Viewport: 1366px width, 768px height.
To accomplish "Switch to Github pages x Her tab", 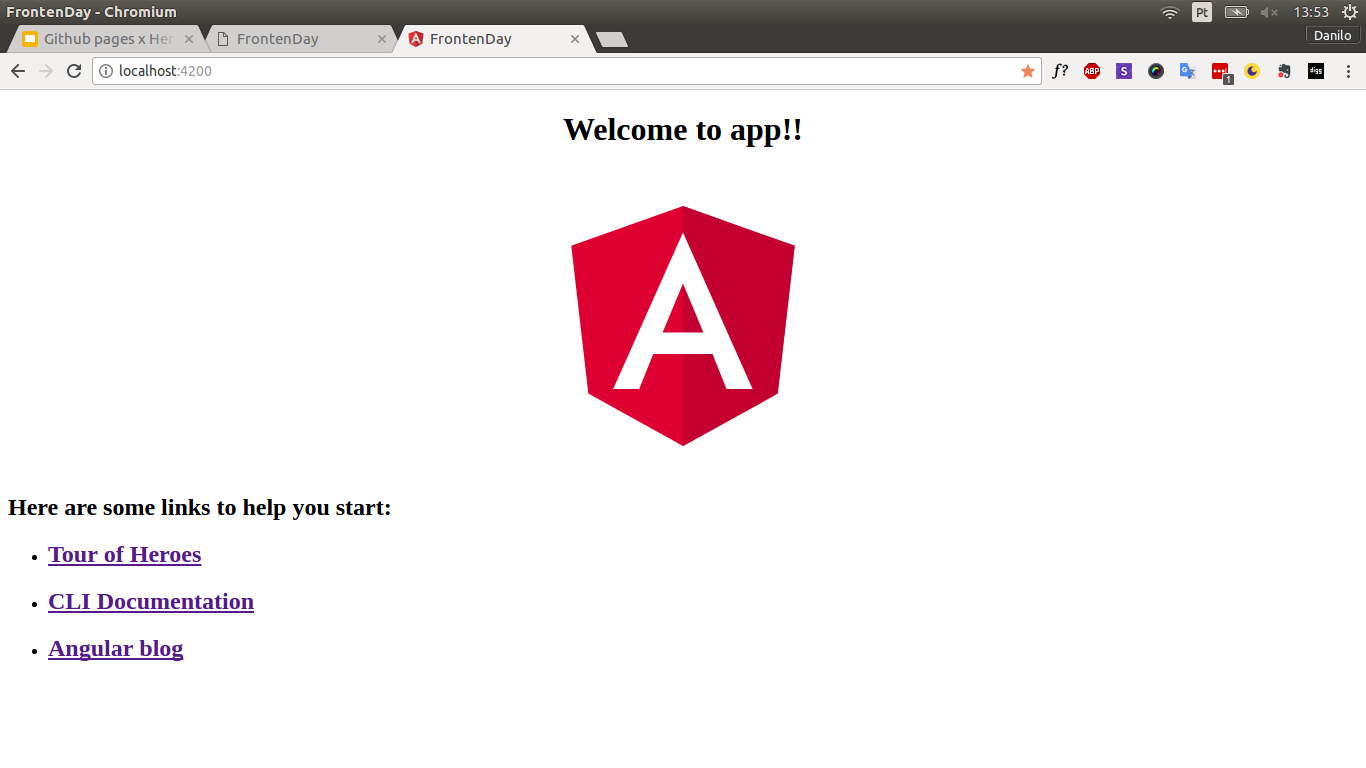I will pyautogui.click(x=107, y=39).
